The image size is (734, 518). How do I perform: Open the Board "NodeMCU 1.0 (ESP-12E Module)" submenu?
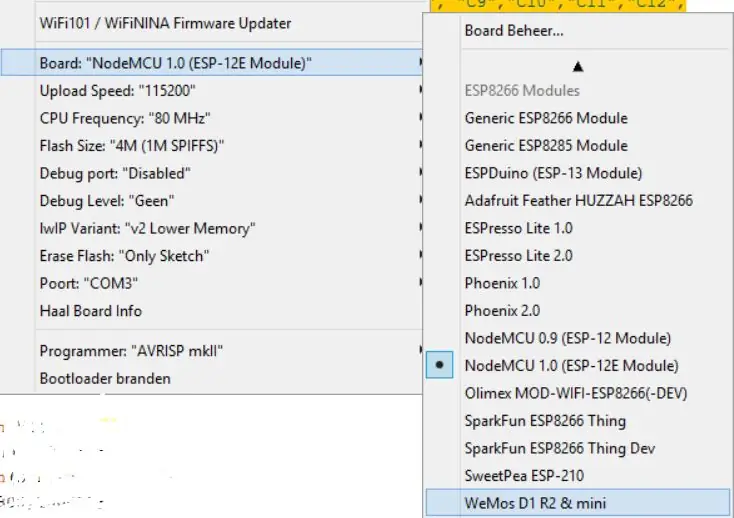tap(212, 63)
